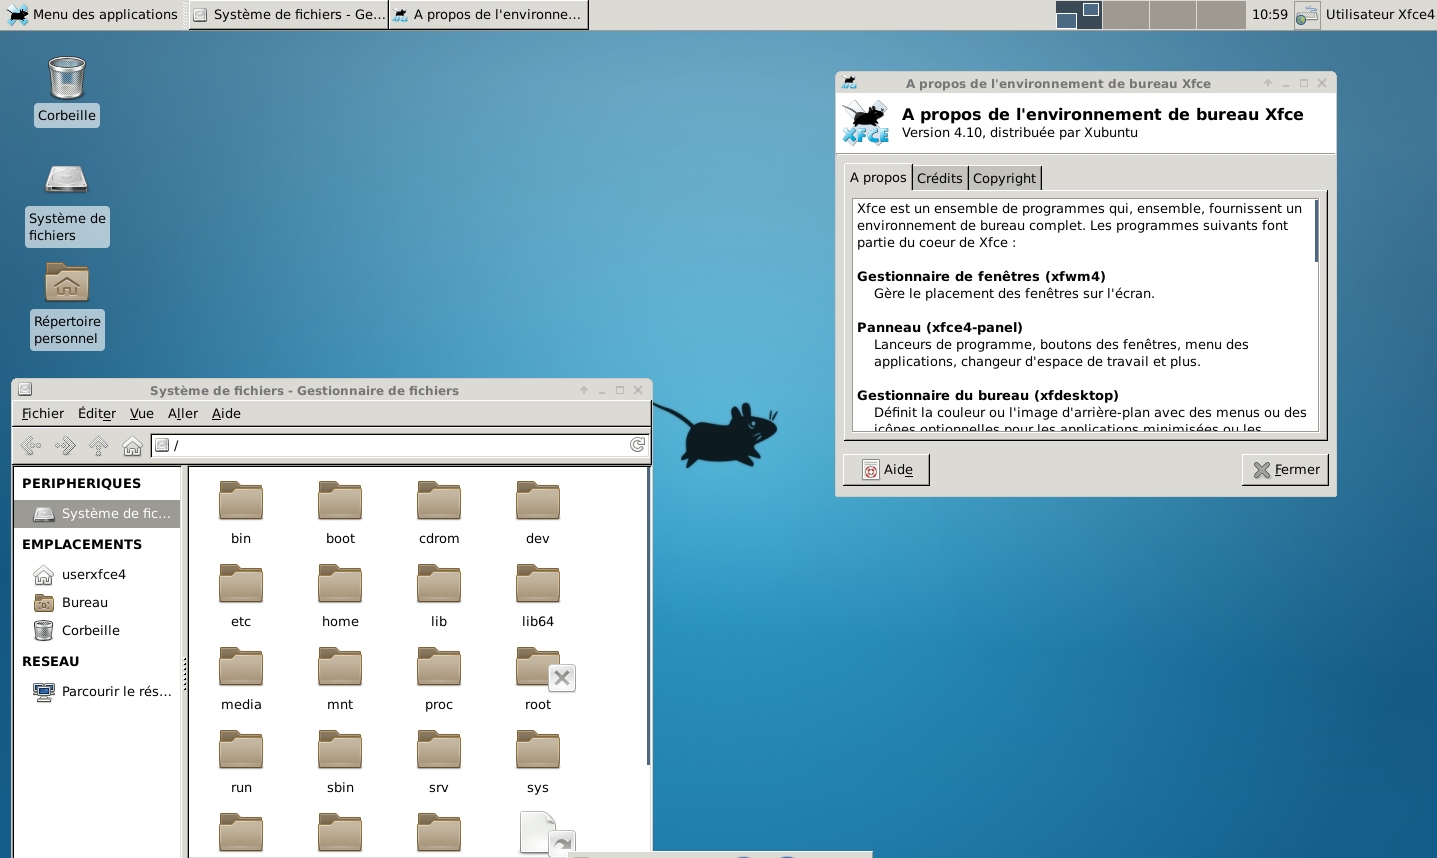Open the Aller menu
This screenshot has width=1437, height=858.
tap(183, 413)
